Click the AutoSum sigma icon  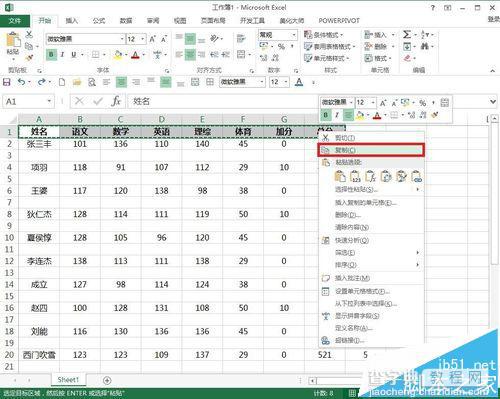[407, 34]
